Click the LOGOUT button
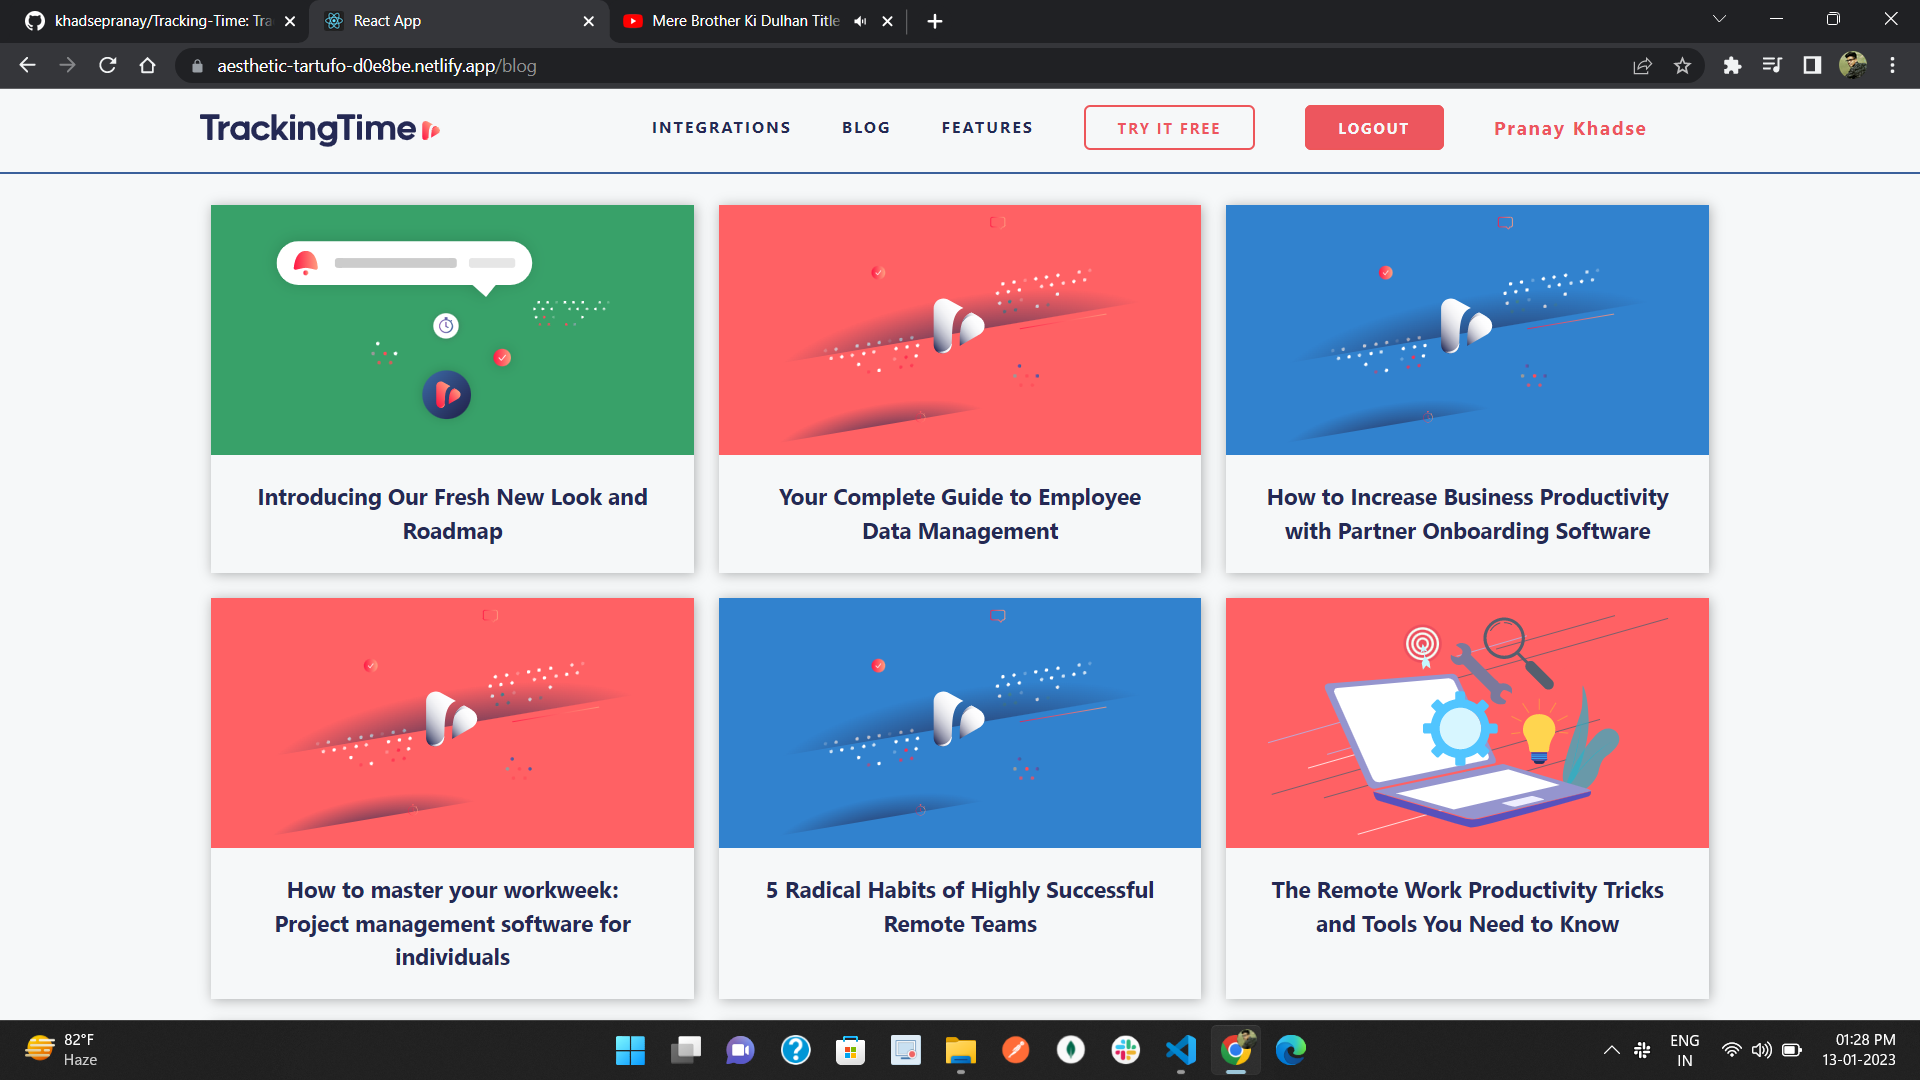 [x=1373, y=127]
